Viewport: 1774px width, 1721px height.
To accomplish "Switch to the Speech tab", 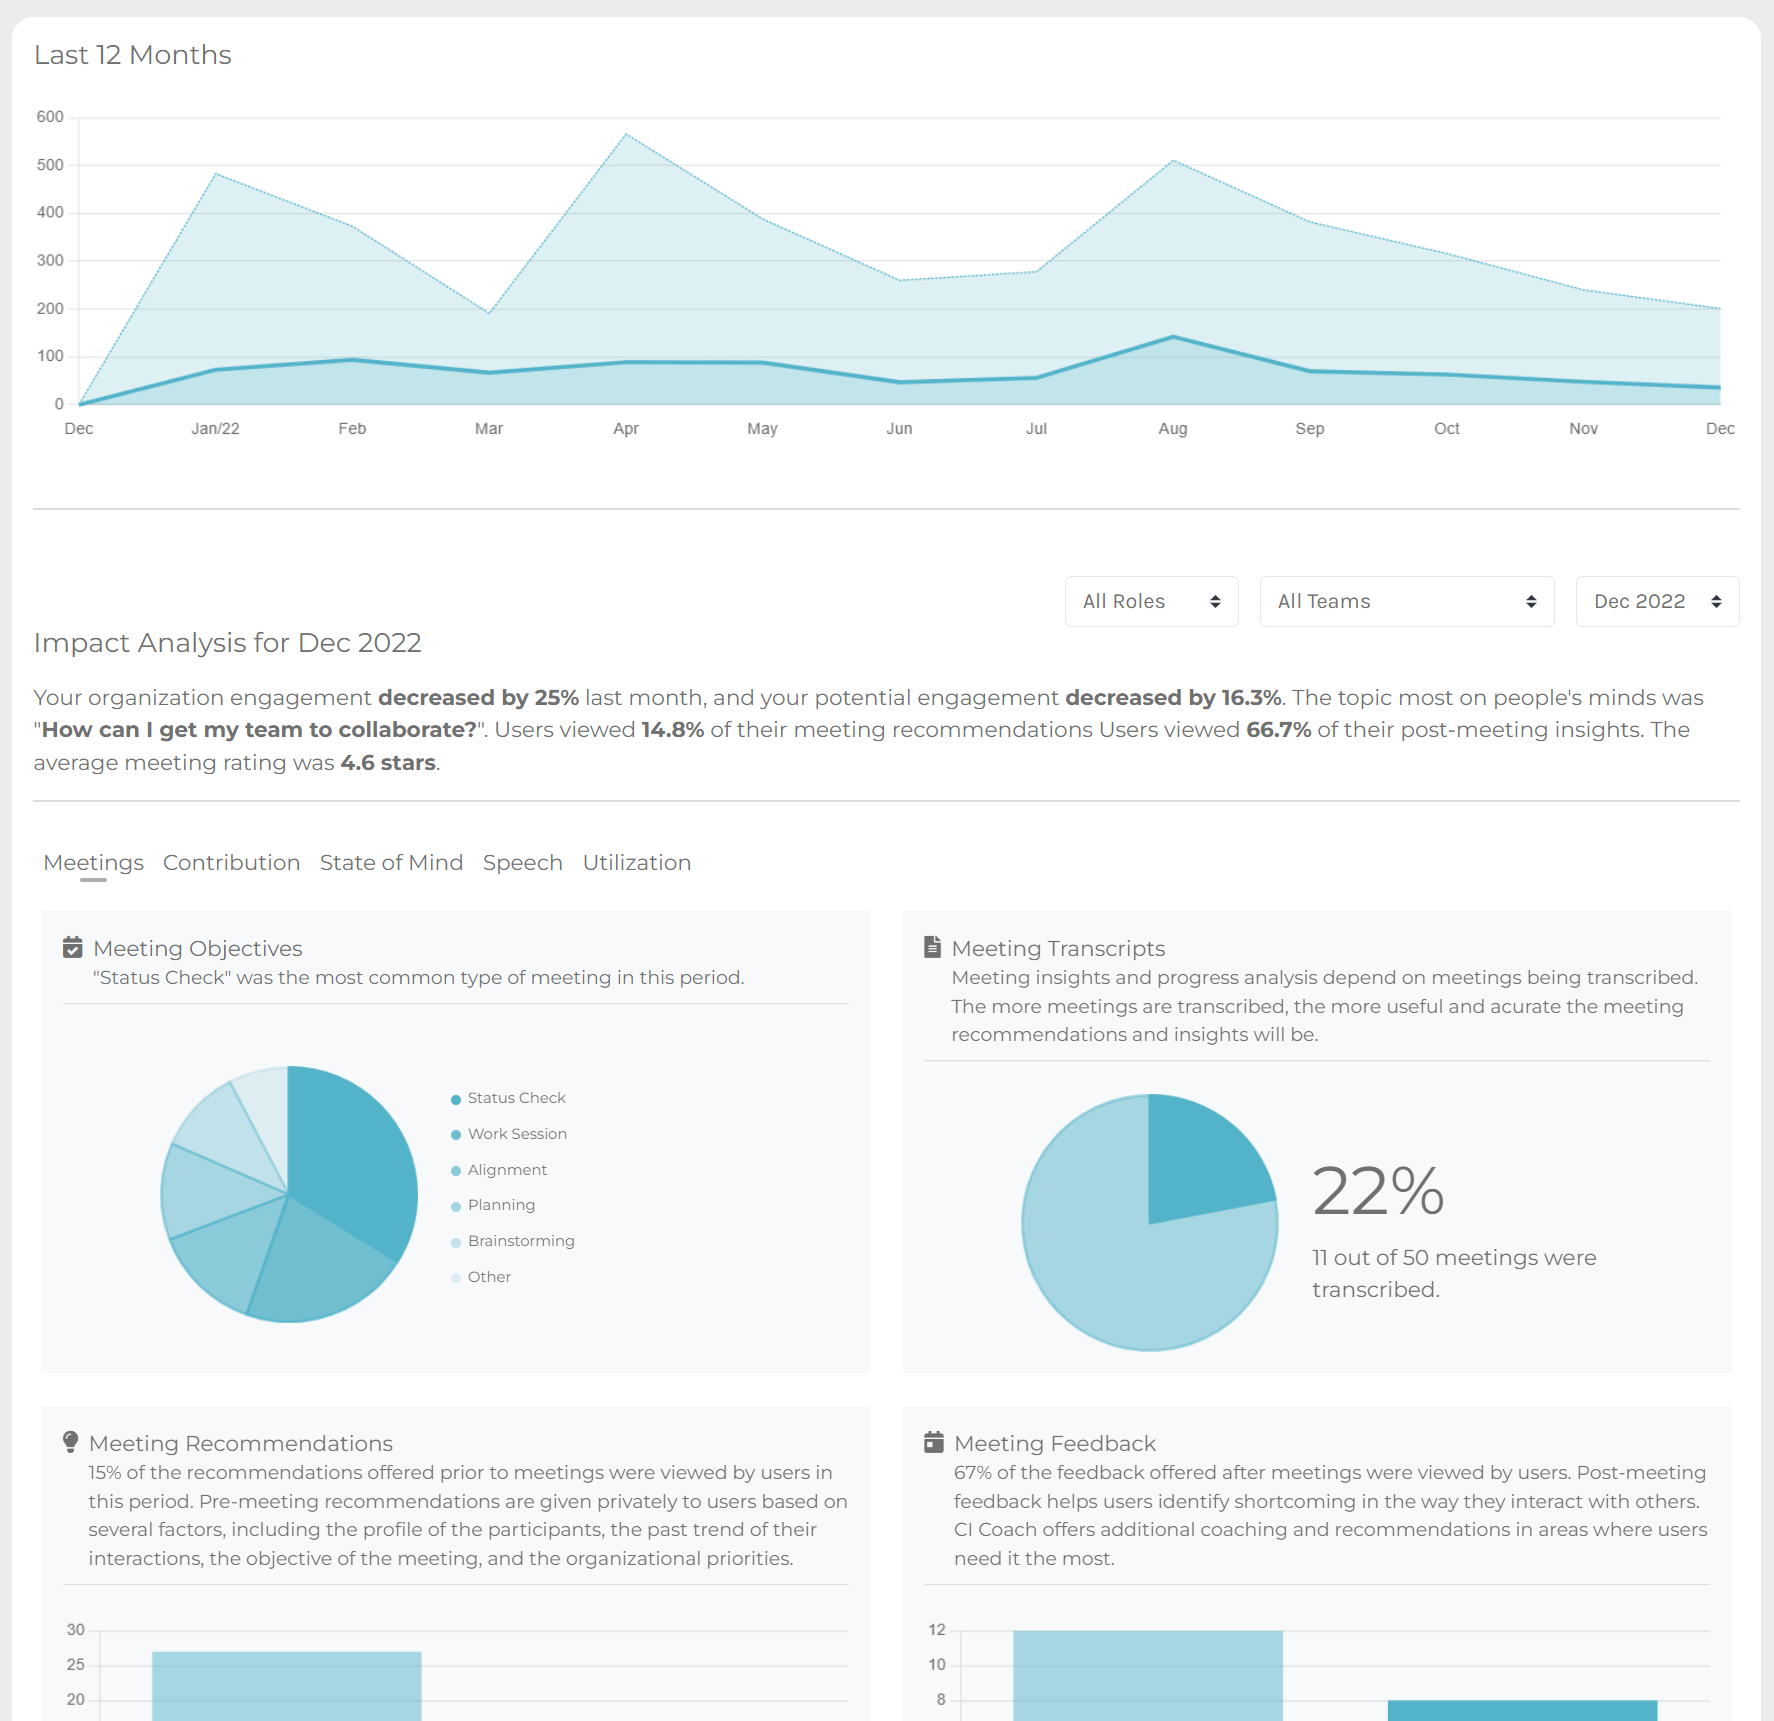I will point(522,862).
